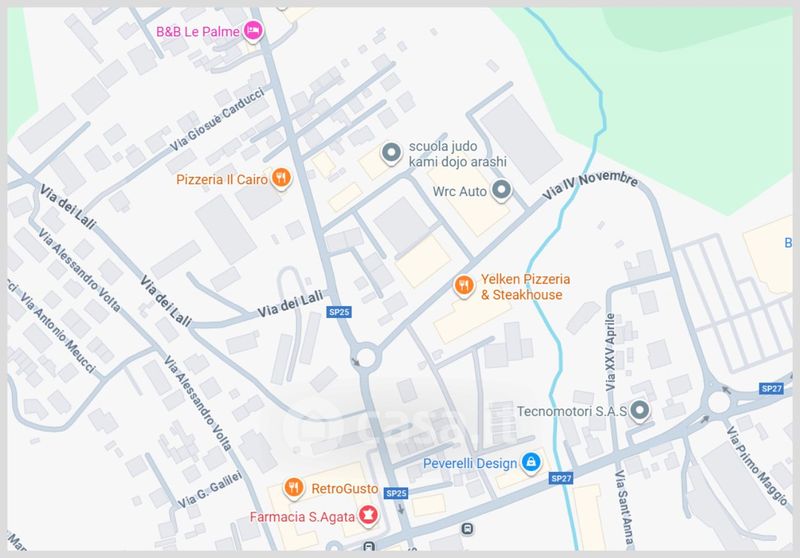Open the scuola judo kami dojo arashi pin

(391, 153)
